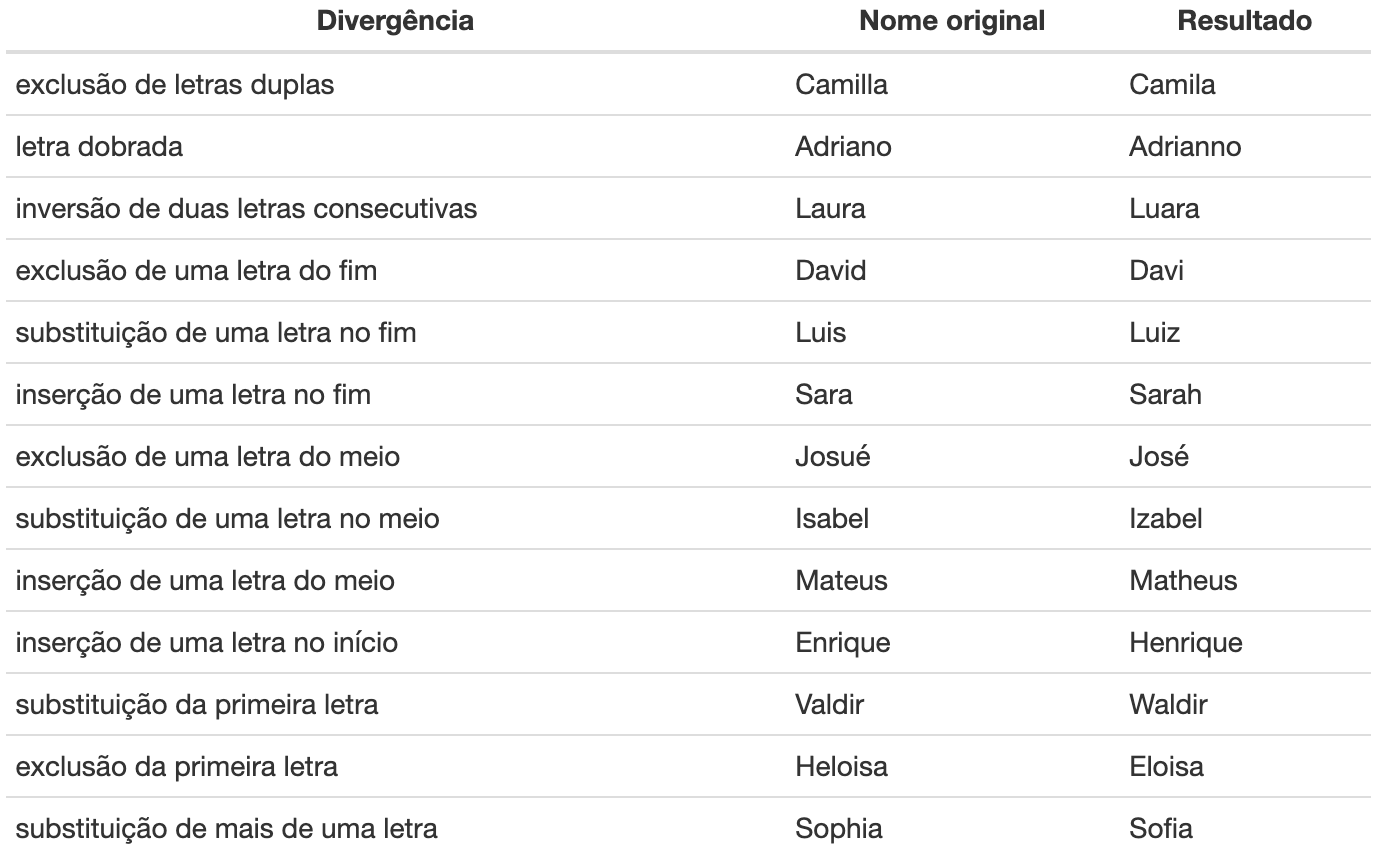This screenshot has width=1382, height=854.
Task: Click the result Luiz
Action: click(x=1154, y=333)
